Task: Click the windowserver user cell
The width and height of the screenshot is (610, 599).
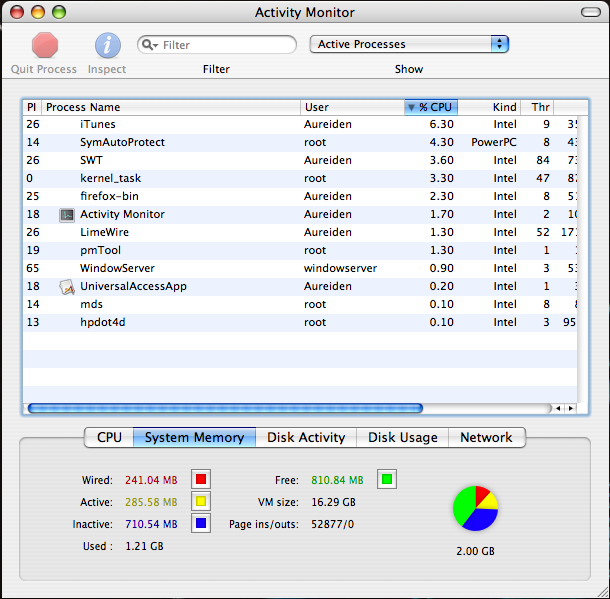Action: 340,268
